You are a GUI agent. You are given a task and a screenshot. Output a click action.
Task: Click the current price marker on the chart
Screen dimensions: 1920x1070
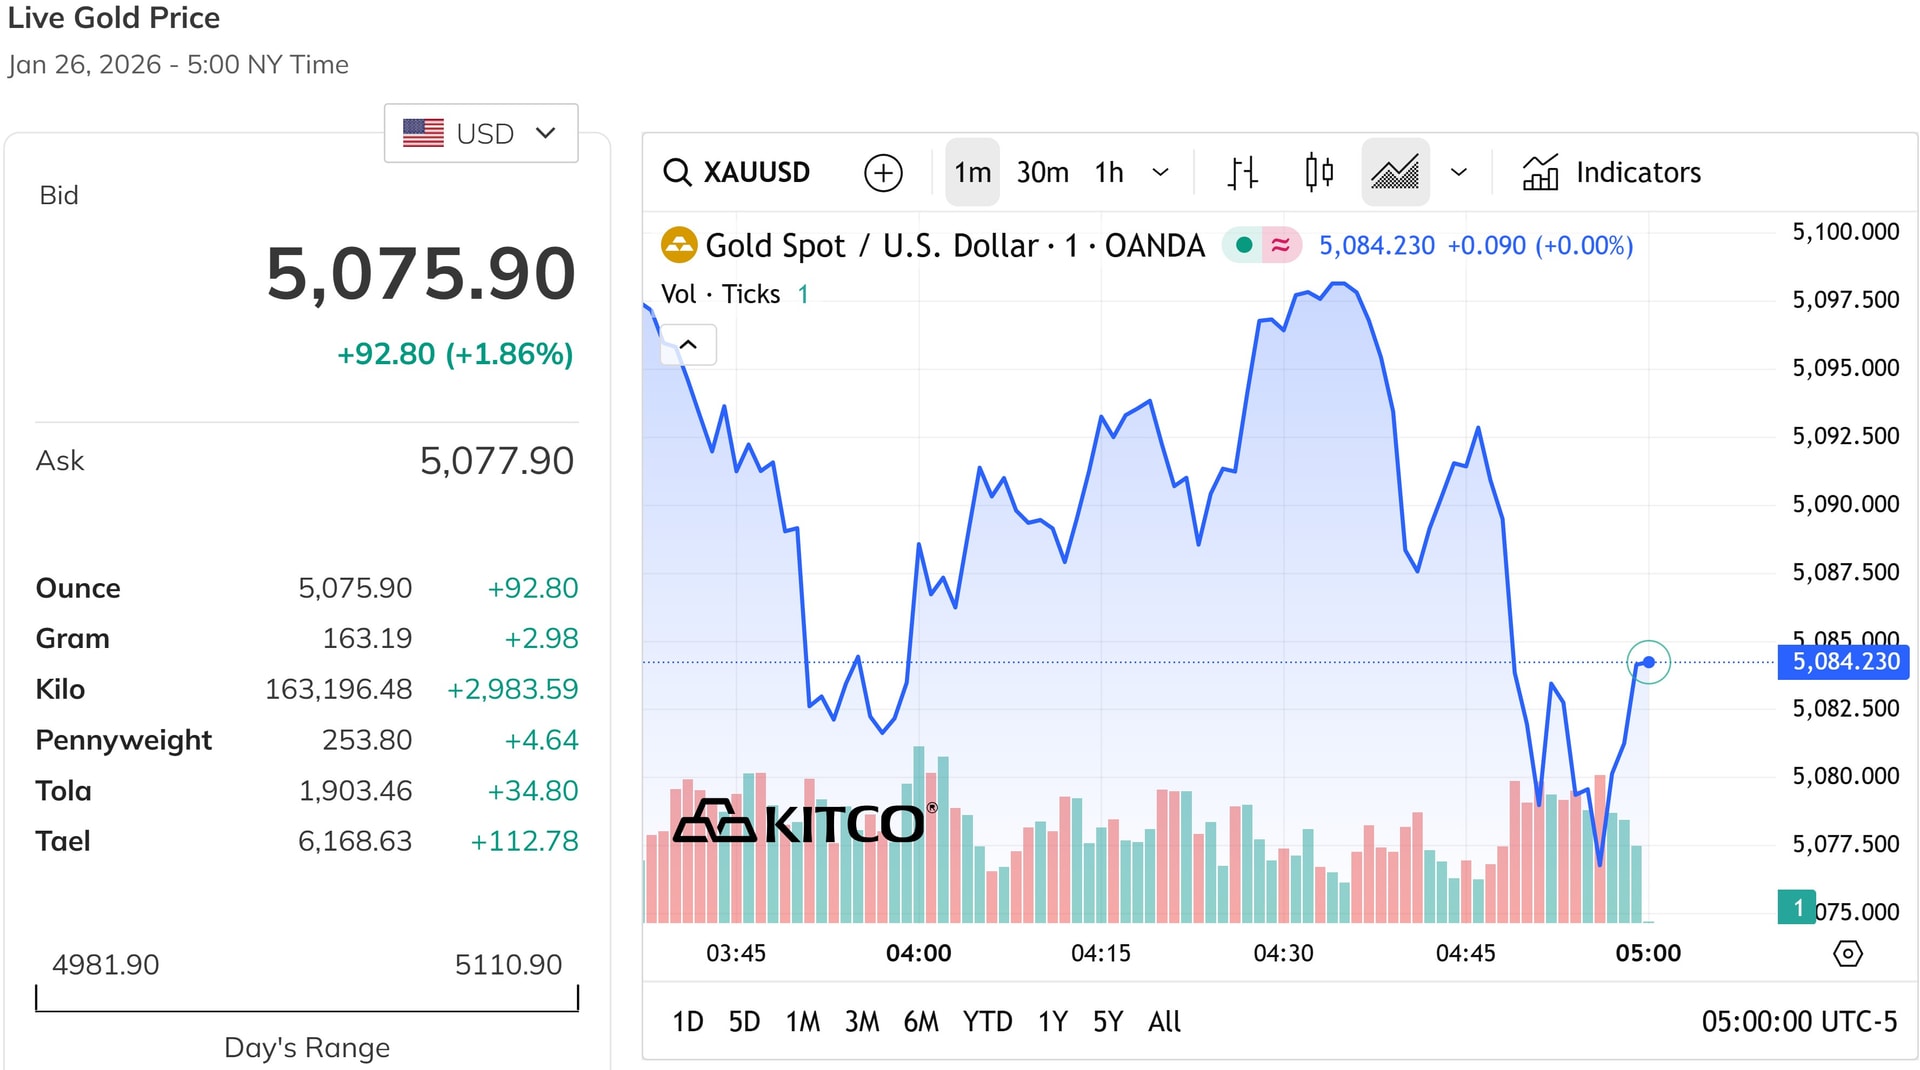1649,661
